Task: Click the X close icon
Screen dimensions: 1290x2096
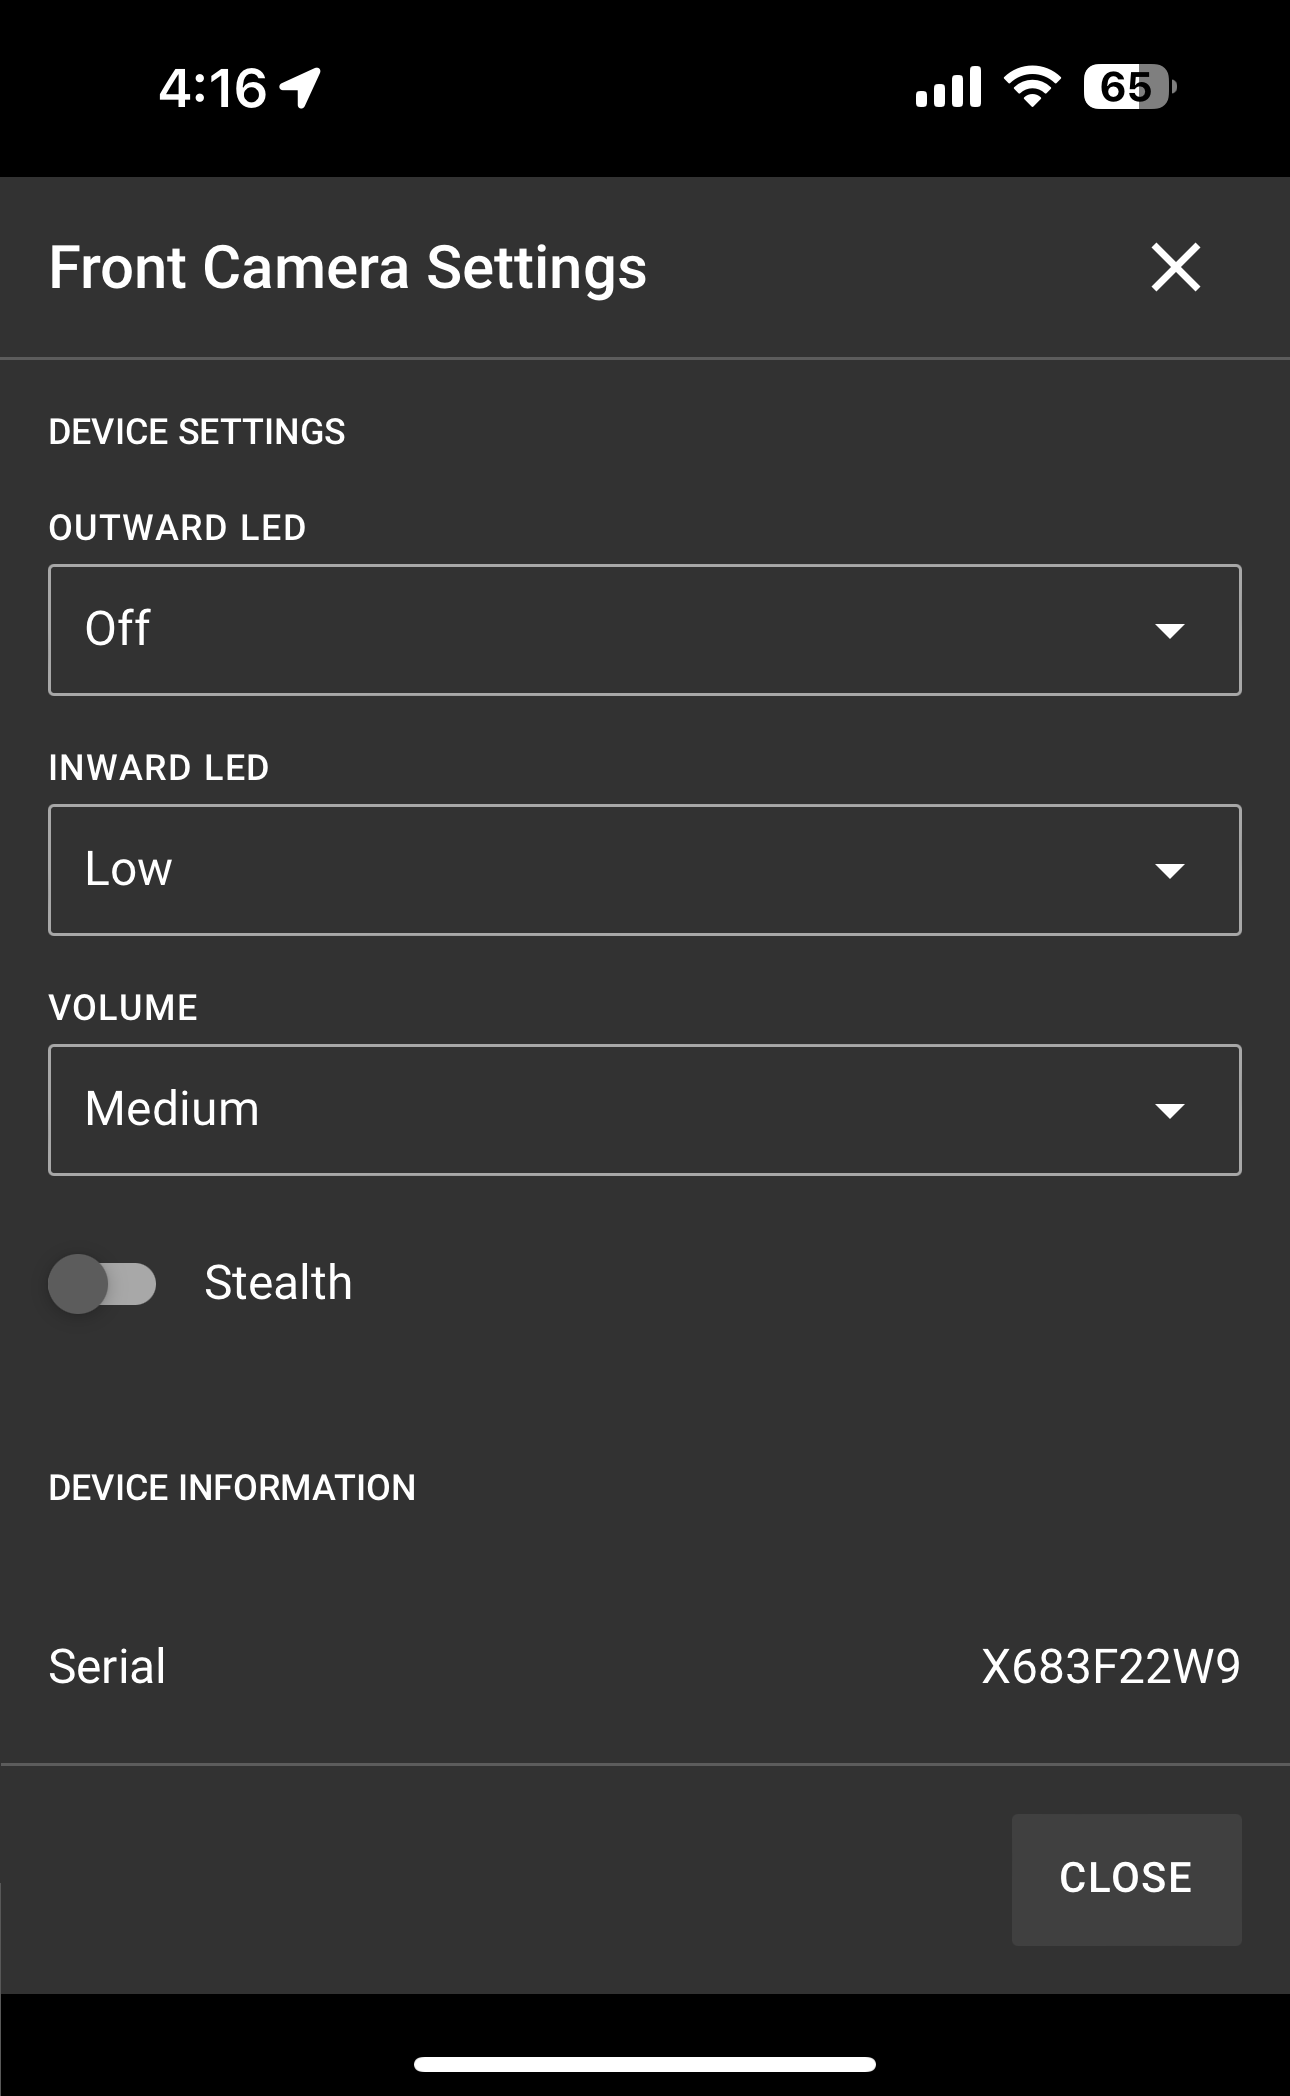Action: point(1176,268)
